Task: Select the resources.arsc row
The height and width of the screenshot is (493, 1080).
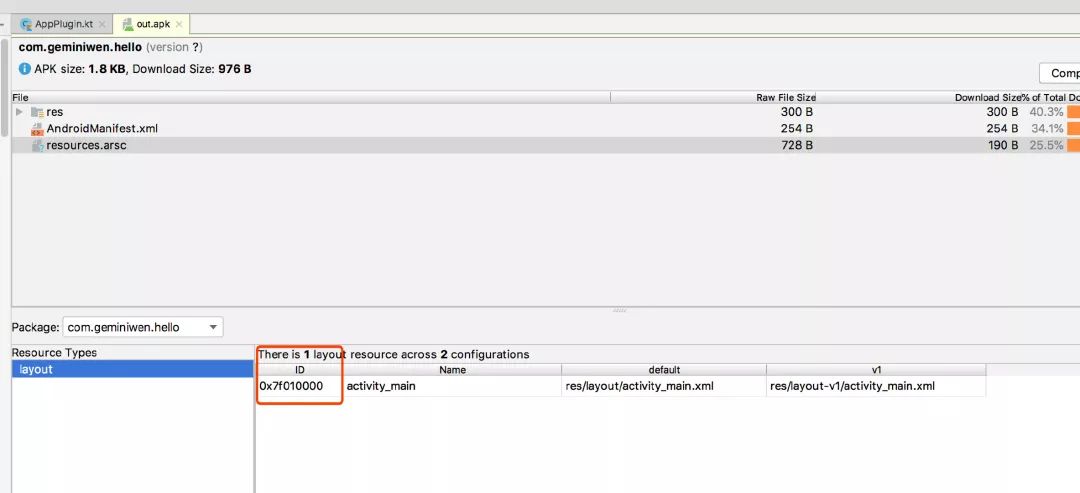Action: pyautogui.click(x=546, y=145)
